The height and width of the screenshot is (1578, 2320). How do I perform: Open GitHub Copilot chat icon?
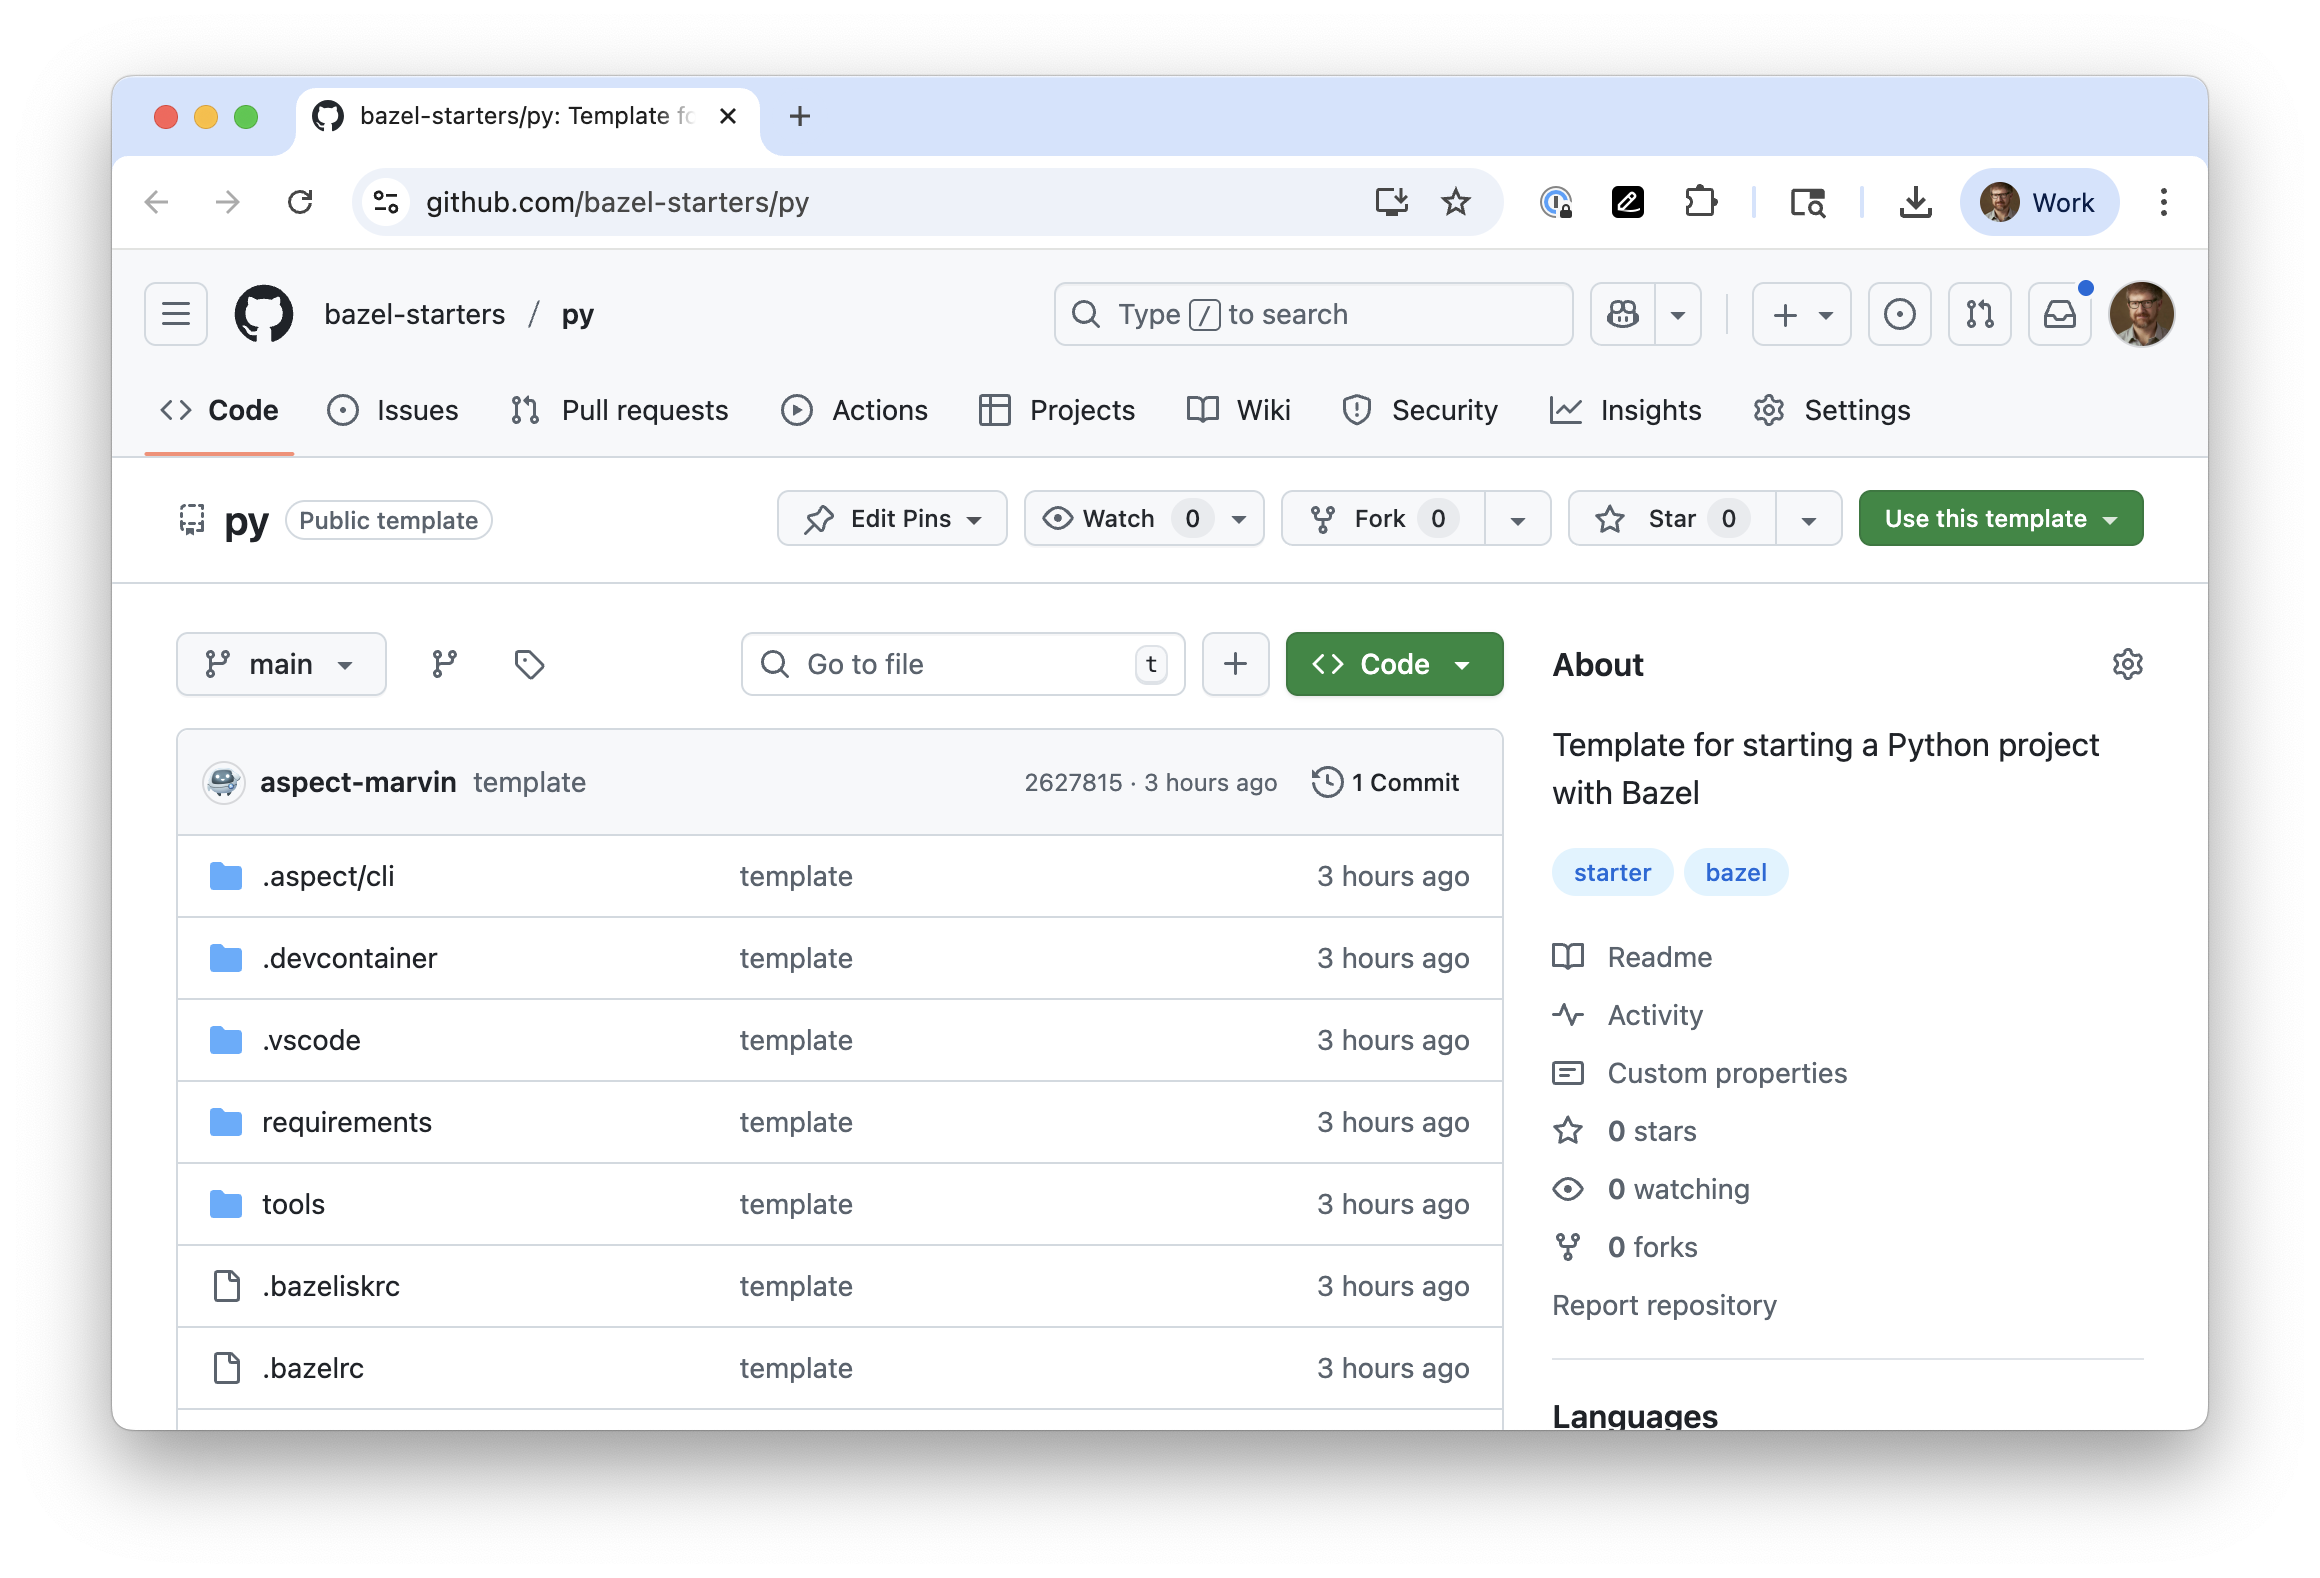pos(1623,314)
